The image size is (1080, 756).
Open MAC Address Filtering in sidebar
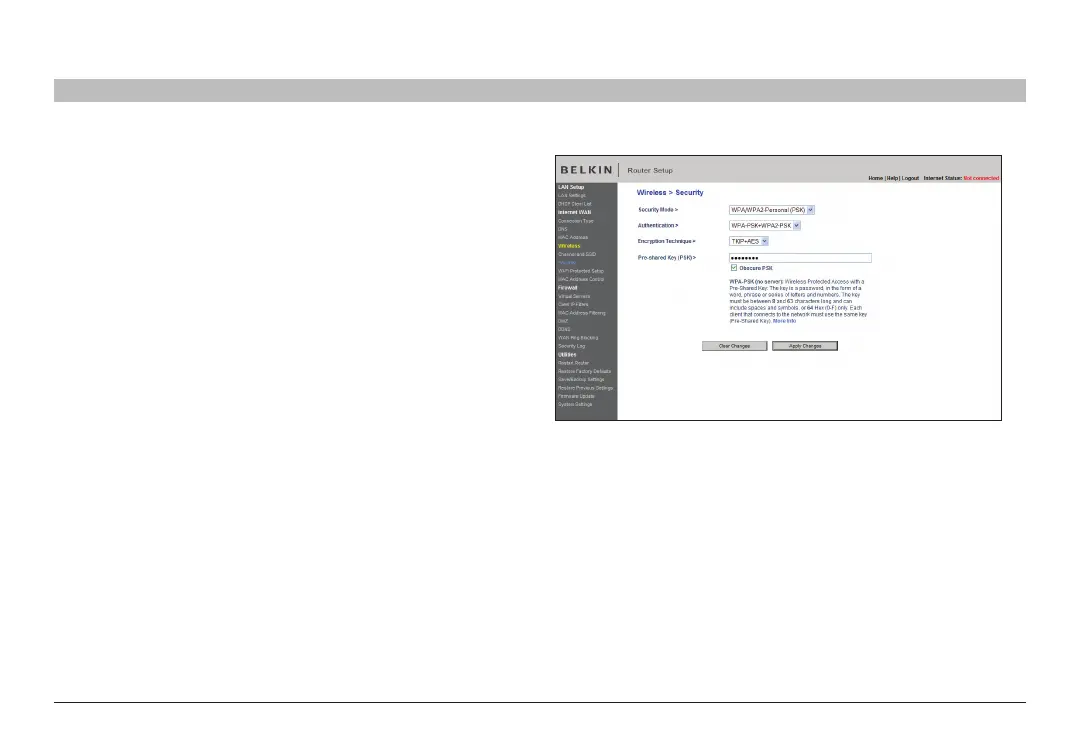(581, 313)
